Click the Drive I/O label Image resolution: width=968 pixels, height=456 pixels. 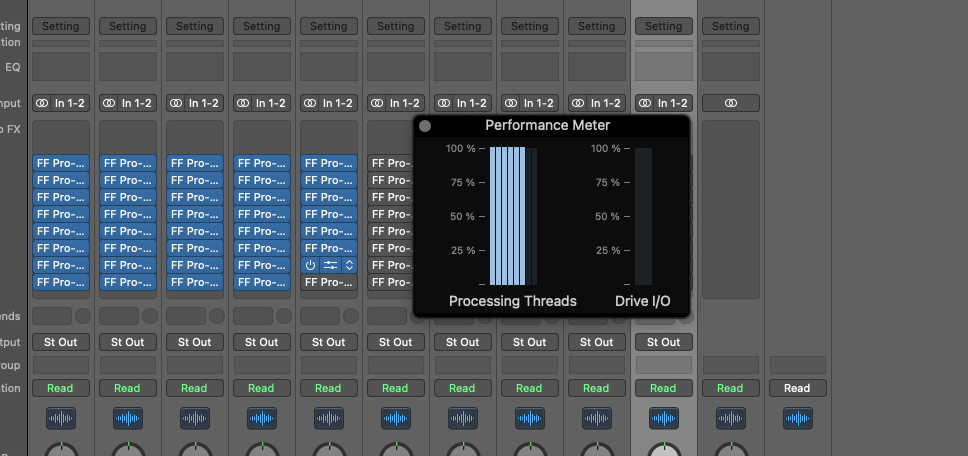(643, 301)
